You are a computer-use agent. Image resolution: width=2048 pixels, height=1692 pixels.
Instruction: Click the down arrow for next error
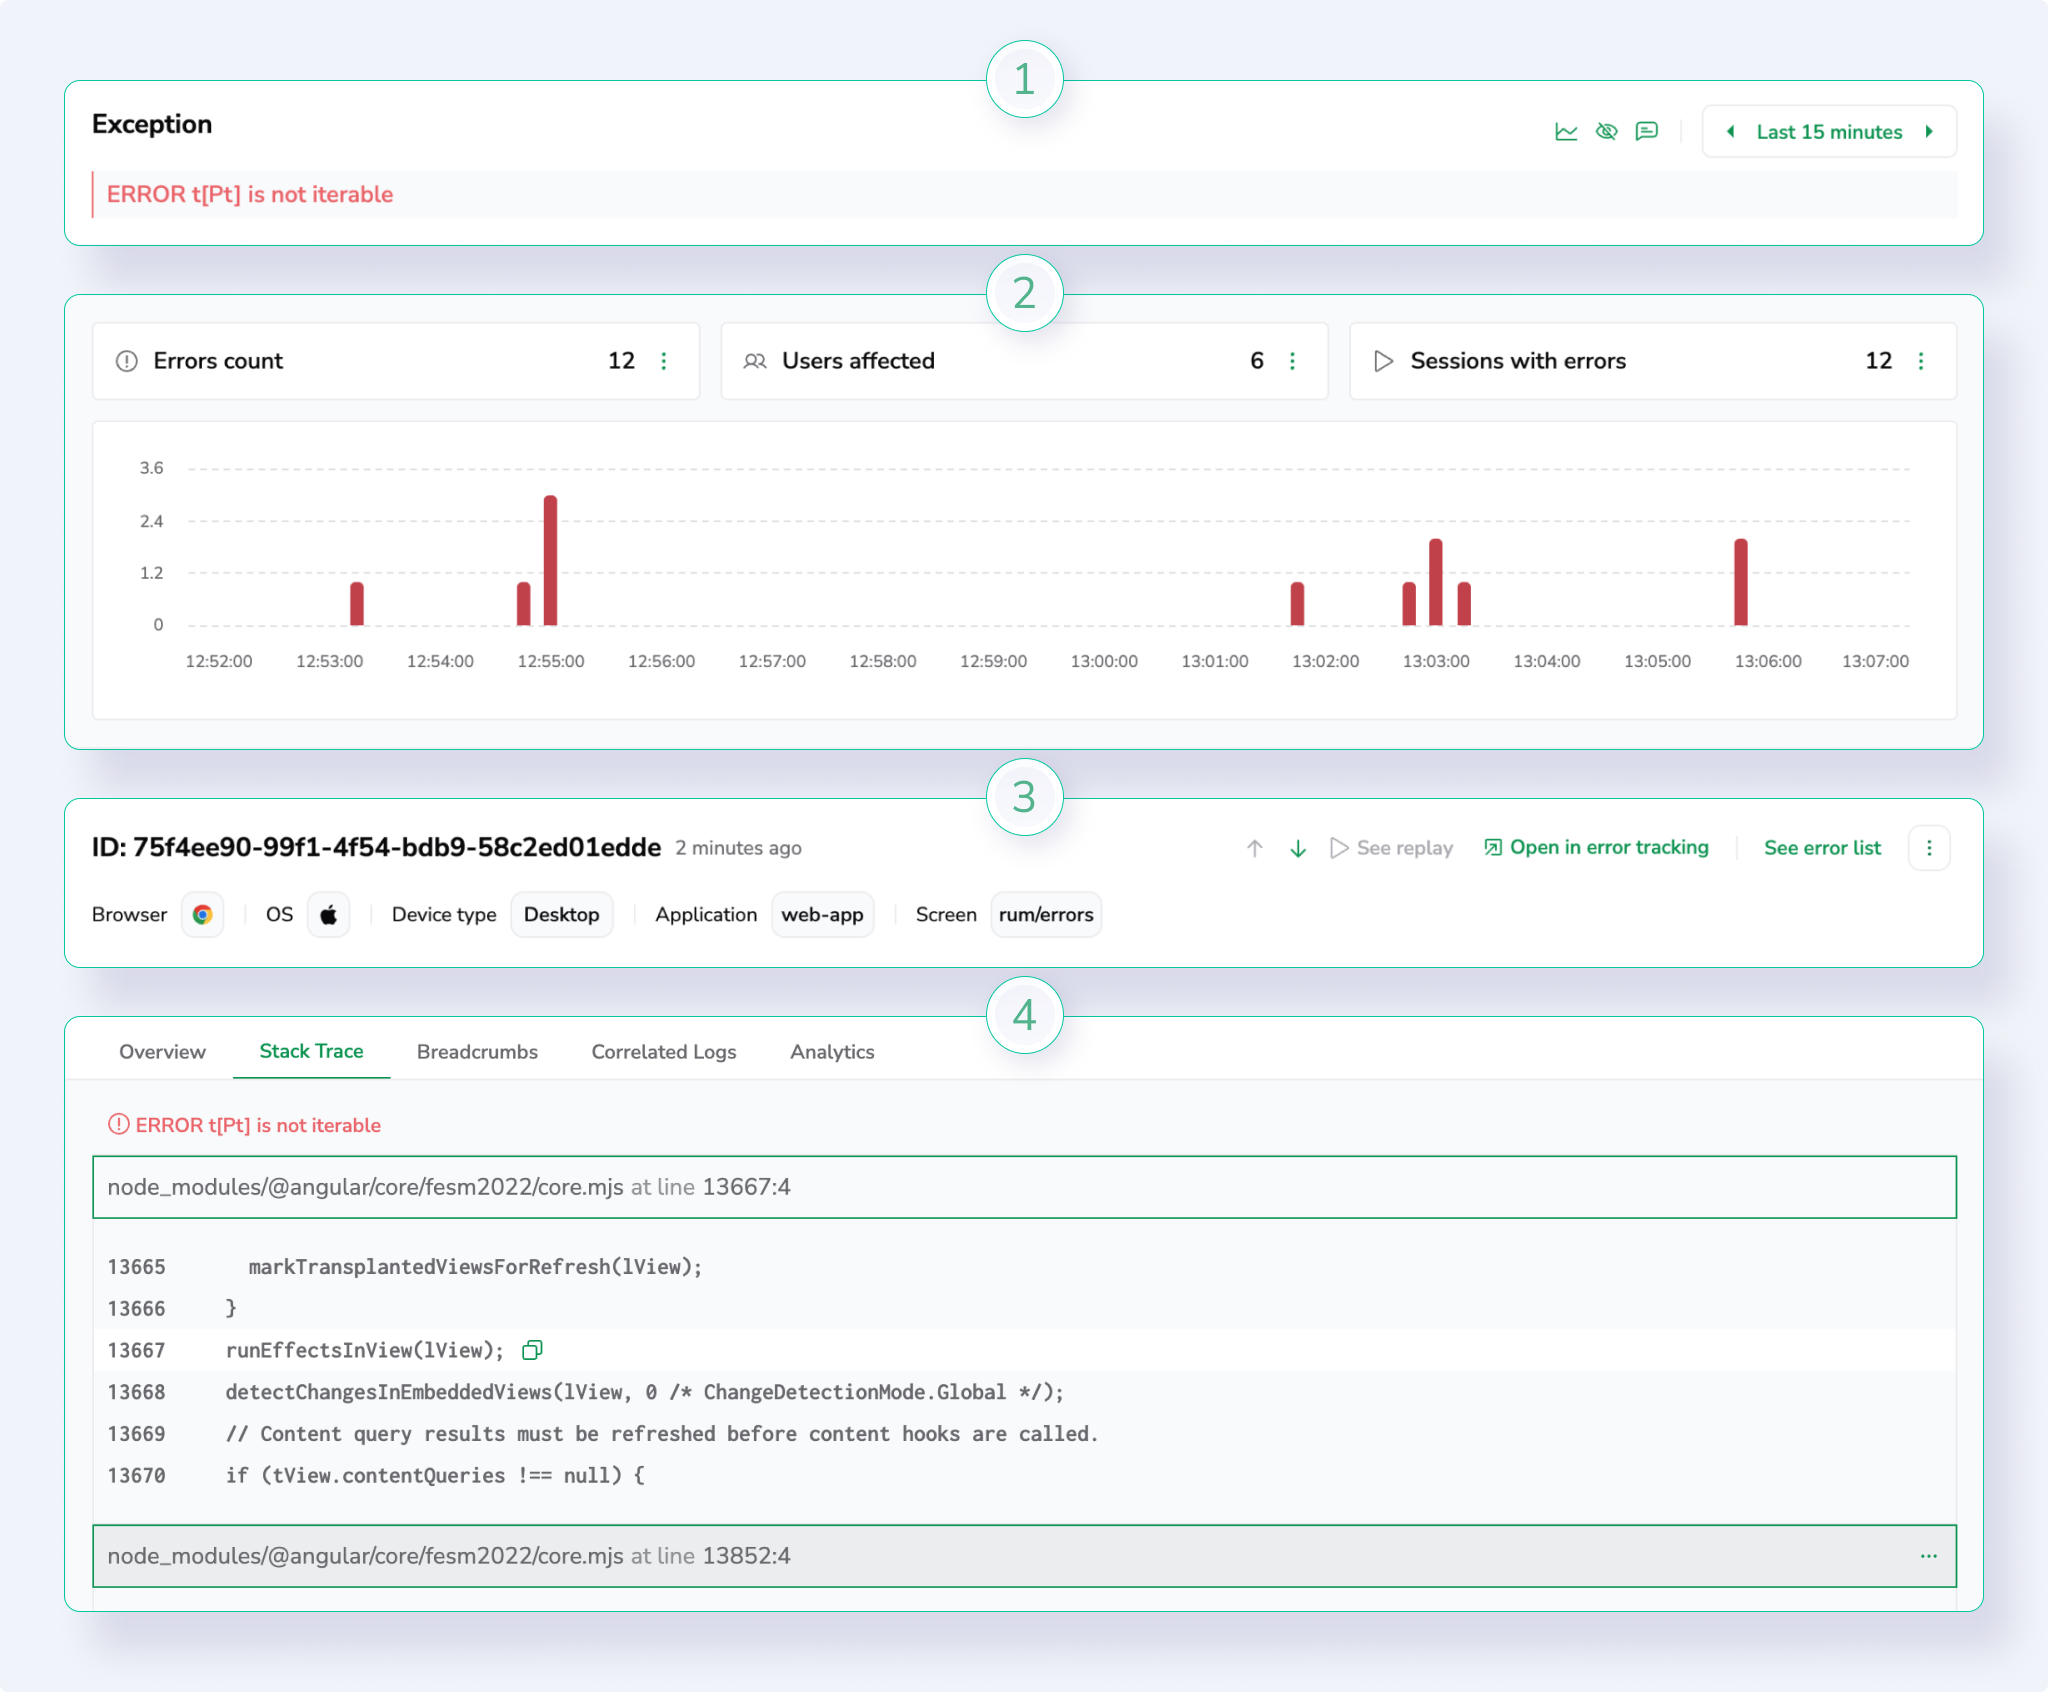pyautogui.click(x=1298, y=848)
